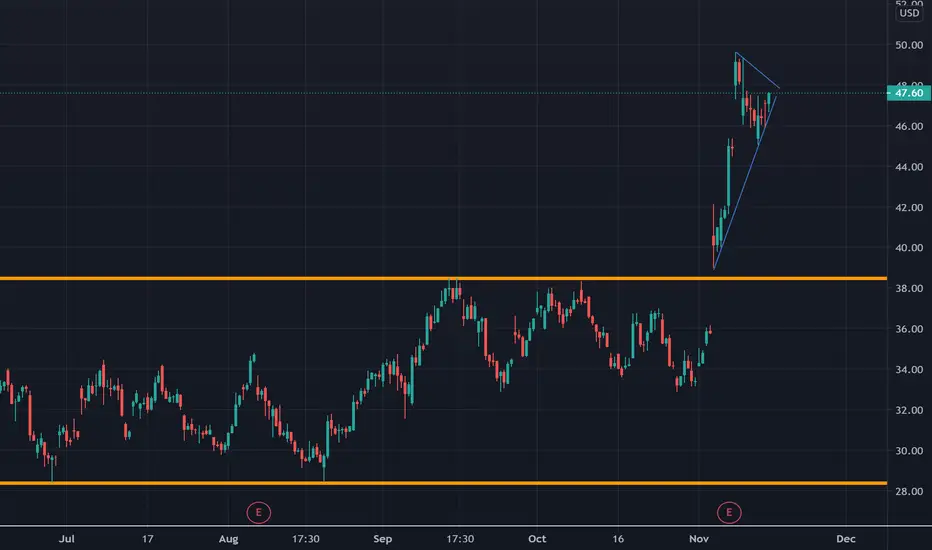Click the 40.00 price axis label
The image size is (932, 550).
pos(909,248)
